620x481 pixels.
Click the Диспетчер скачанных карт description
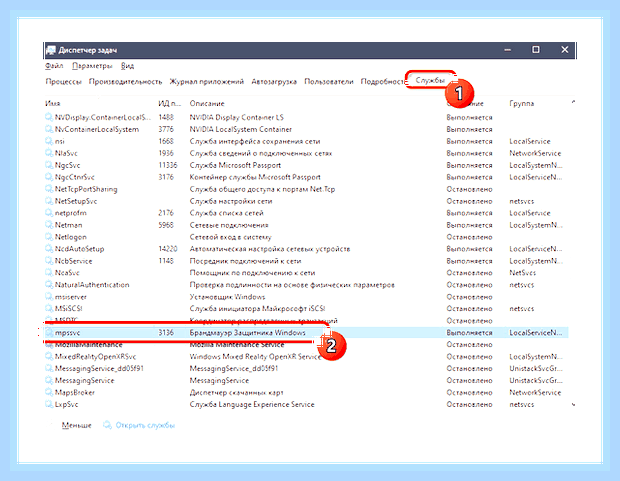[236, 392]
